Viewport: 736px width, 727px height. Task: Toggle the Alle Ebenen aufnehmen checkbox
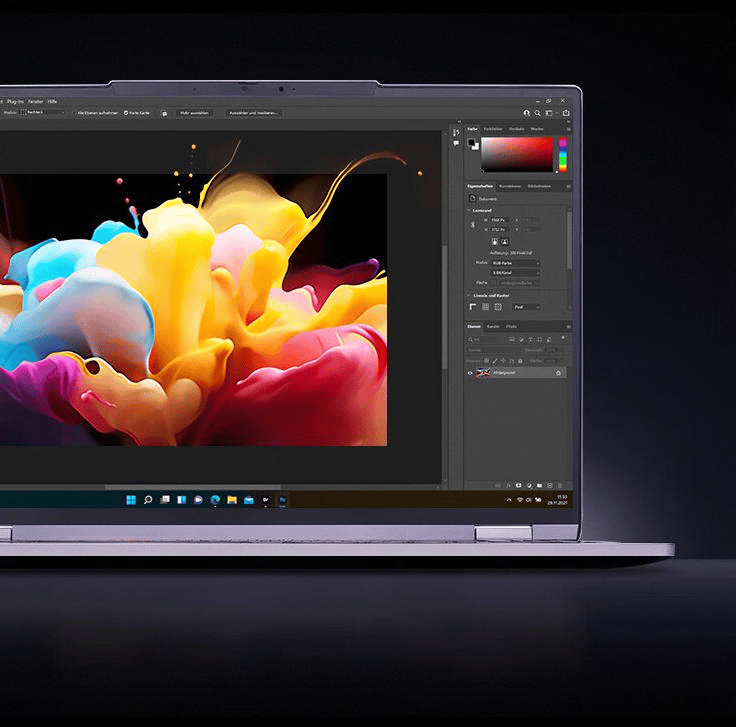pyautogui.click(x=76, y=113)
